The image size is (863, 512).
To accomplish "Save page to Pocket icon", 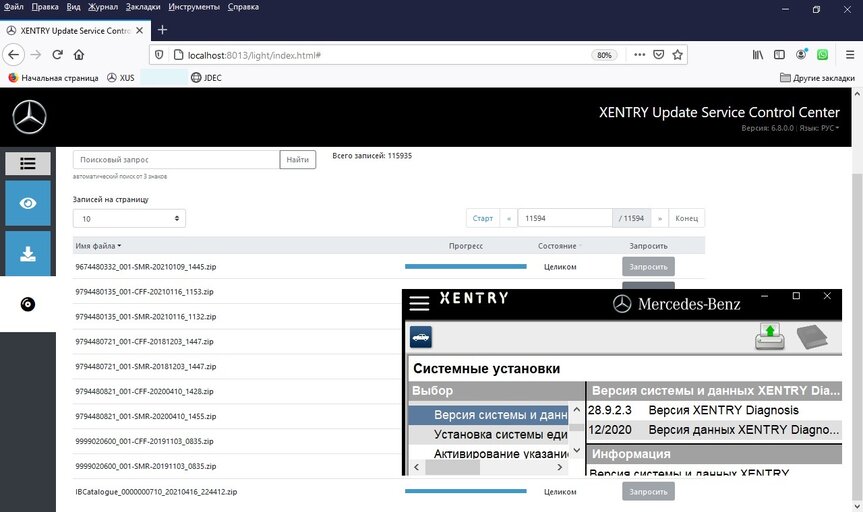I will pyautogui.click(x=658, y=55).
